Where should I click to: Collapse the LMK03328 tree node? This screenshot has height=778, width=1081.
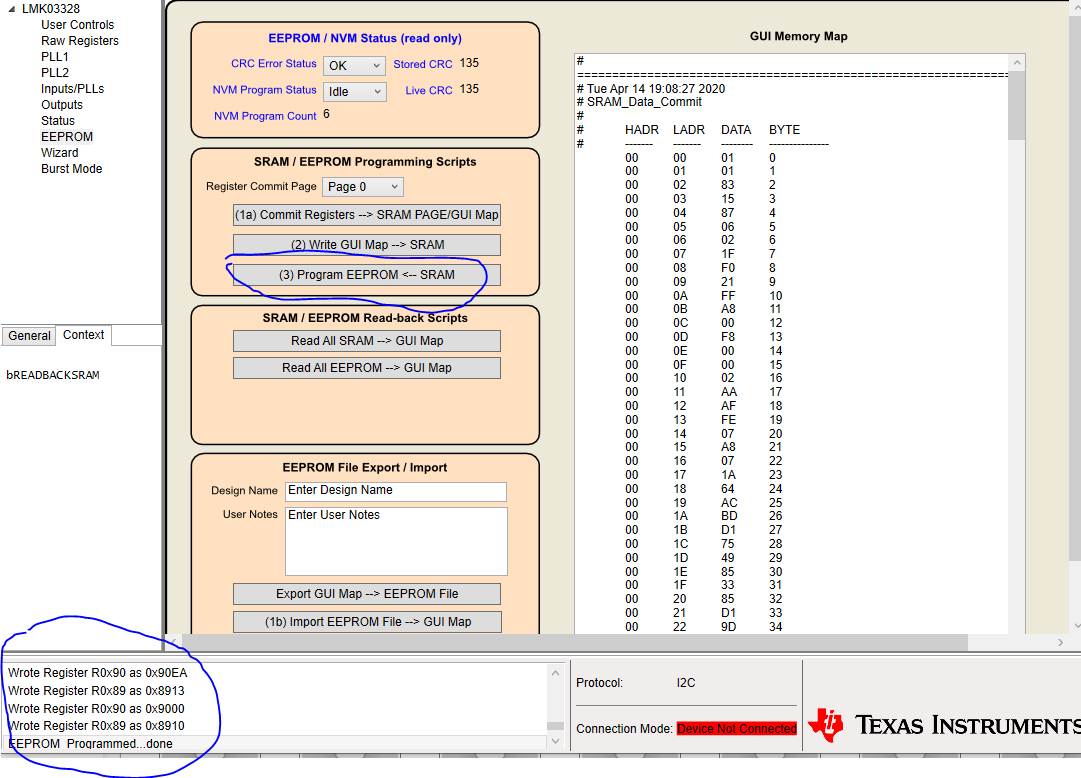click(x=11, y=9)
